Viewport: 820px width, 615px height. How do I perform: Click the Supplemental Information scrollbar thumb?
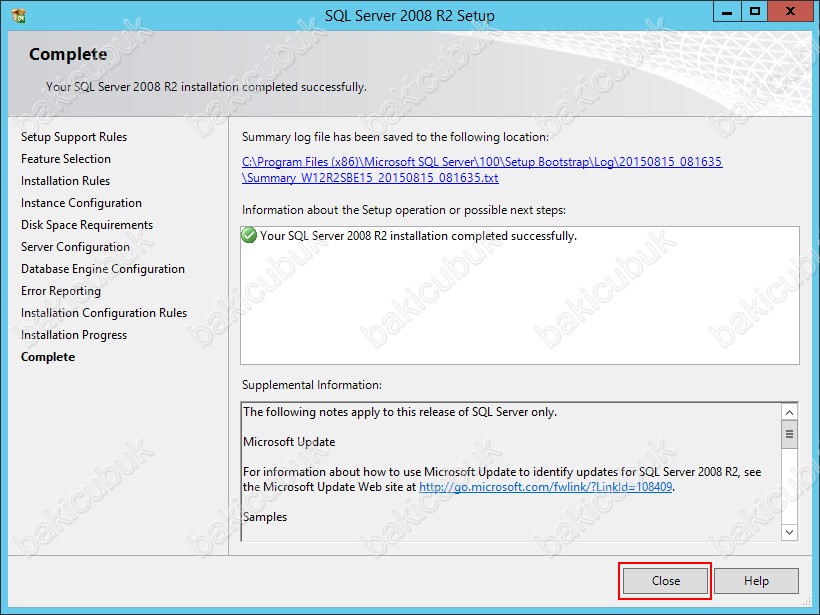pos(789,434)
